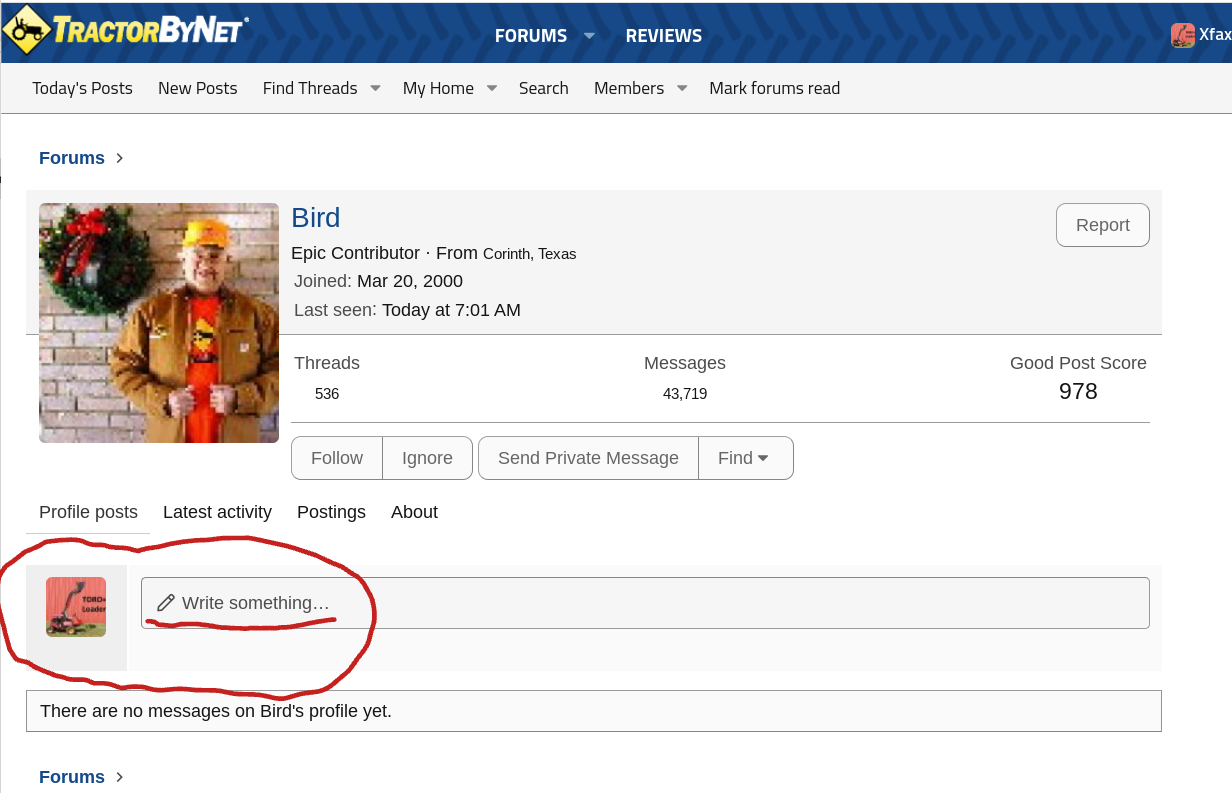Open the REVIEWS header menu
This screenshot has height=793, width=1232.
664,36
